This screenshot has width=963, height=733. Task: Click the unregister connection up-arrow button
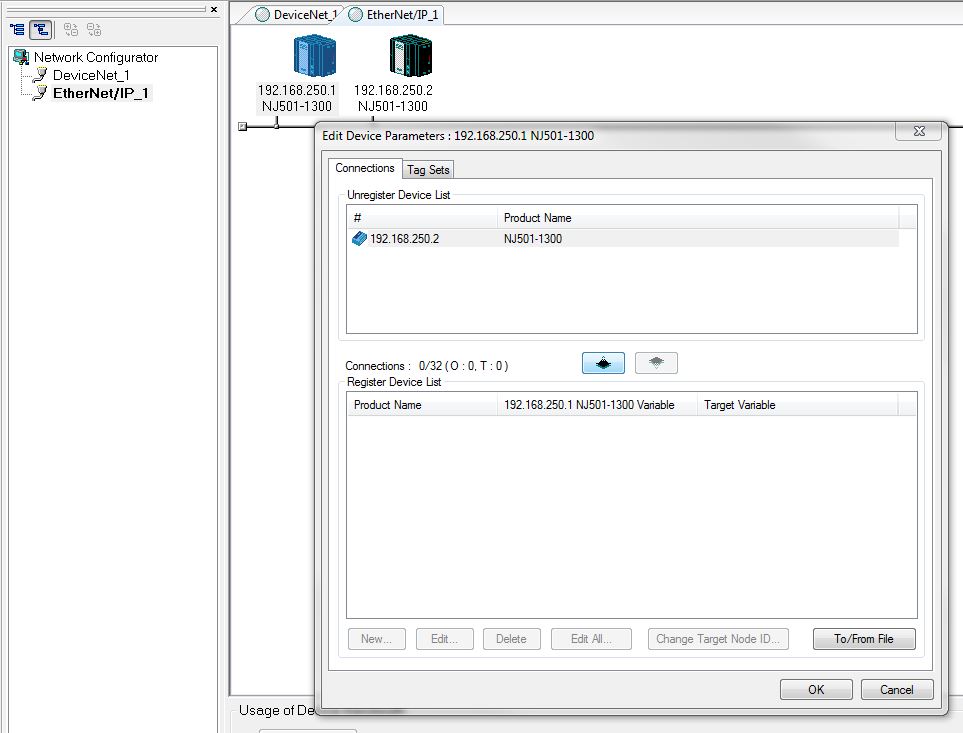tap(656, 362)
